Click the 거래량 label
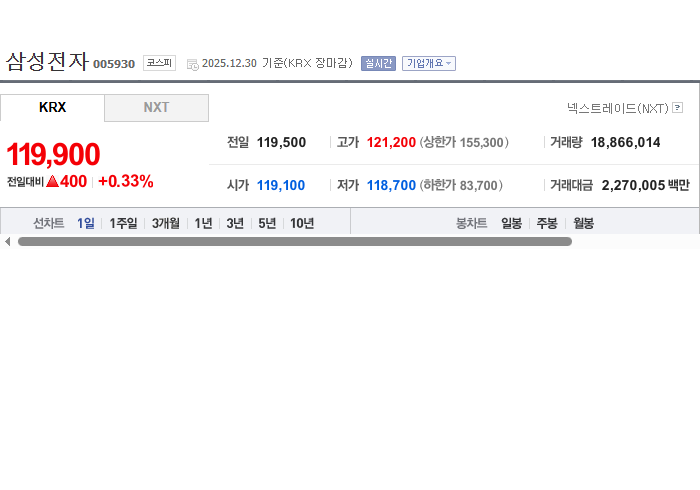This screenshot has width=700, height=490. 566,142
